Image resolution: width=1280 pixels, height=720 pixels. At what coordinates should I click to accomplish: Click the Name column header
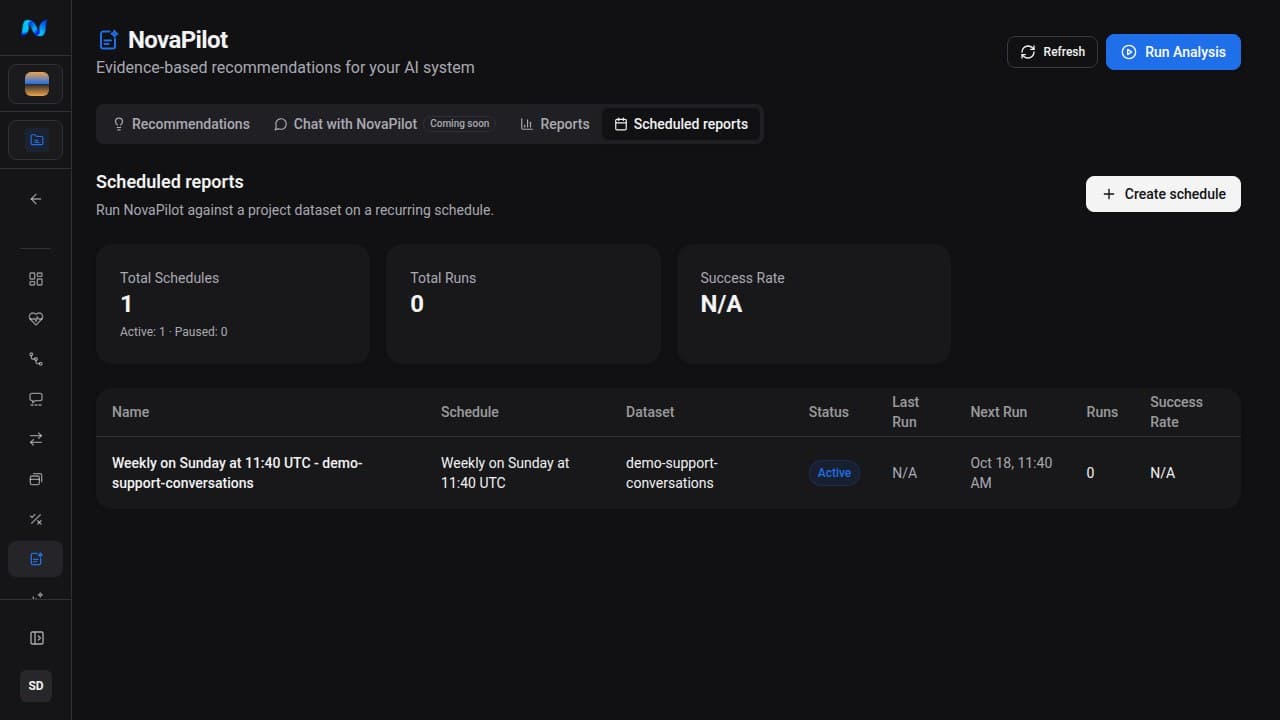pyautogui.click(x=130, y=412)
